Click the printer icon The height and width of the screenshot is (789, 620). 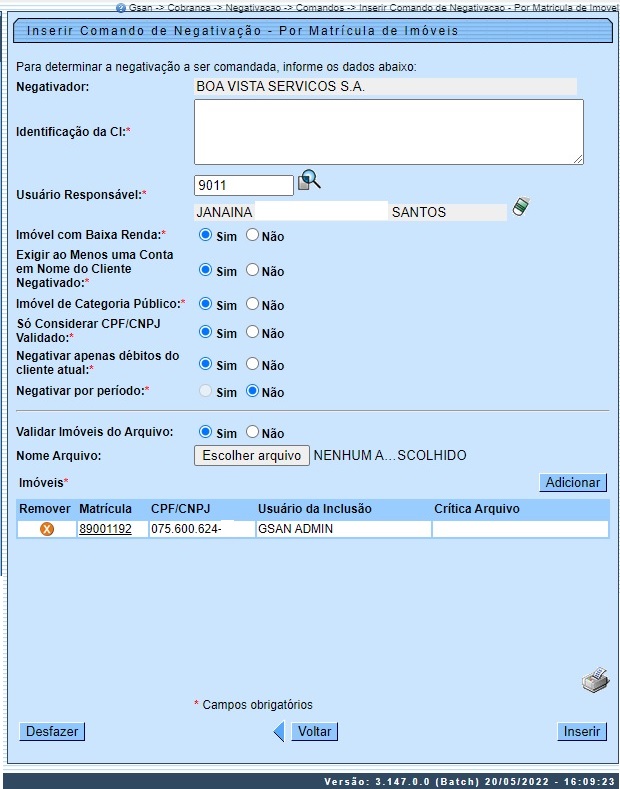pos(595,682)
